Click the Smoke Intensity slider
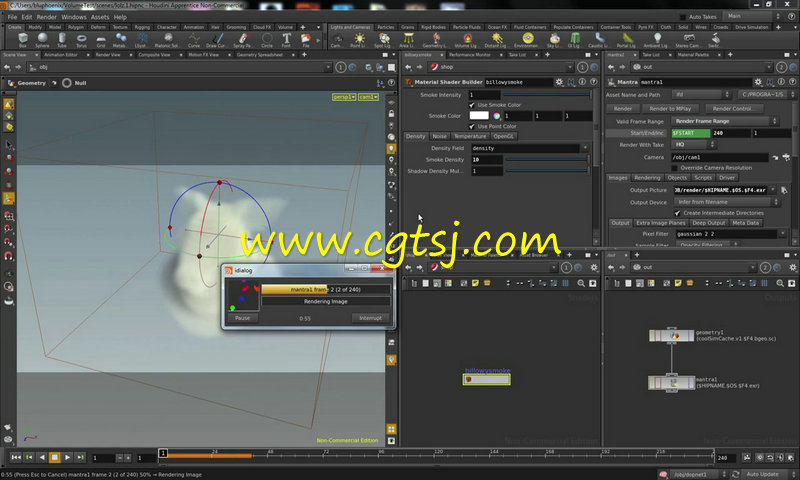 click(x=546, y=95)
